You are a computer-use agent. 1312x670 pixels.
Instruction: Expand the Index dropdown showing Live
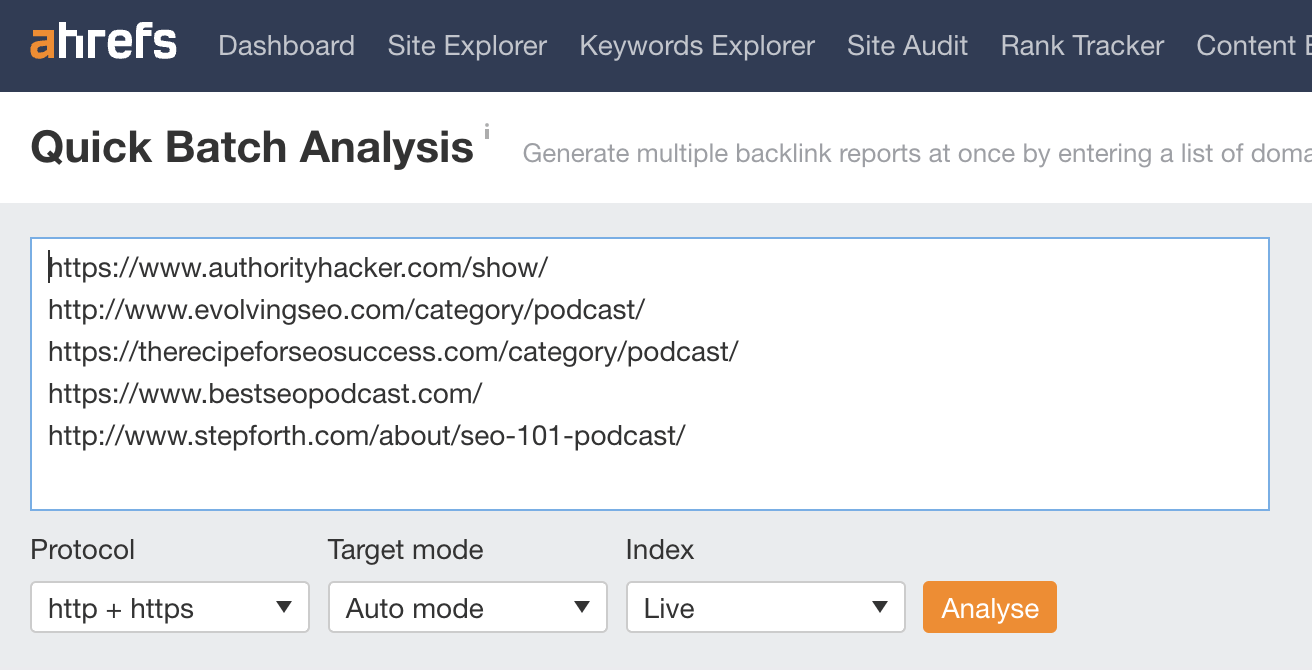pyautogui.click(x=765, y=608)
